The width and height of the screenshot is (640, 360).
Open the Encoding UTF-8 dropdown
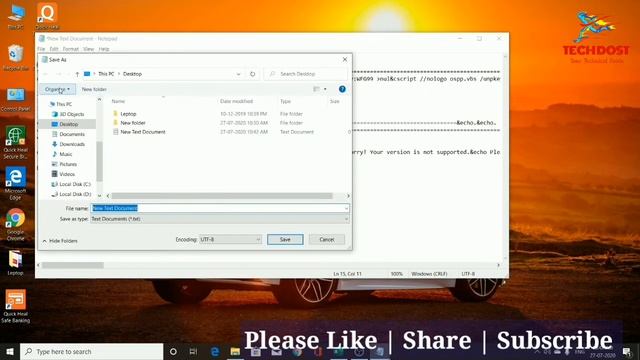(230, 240)
